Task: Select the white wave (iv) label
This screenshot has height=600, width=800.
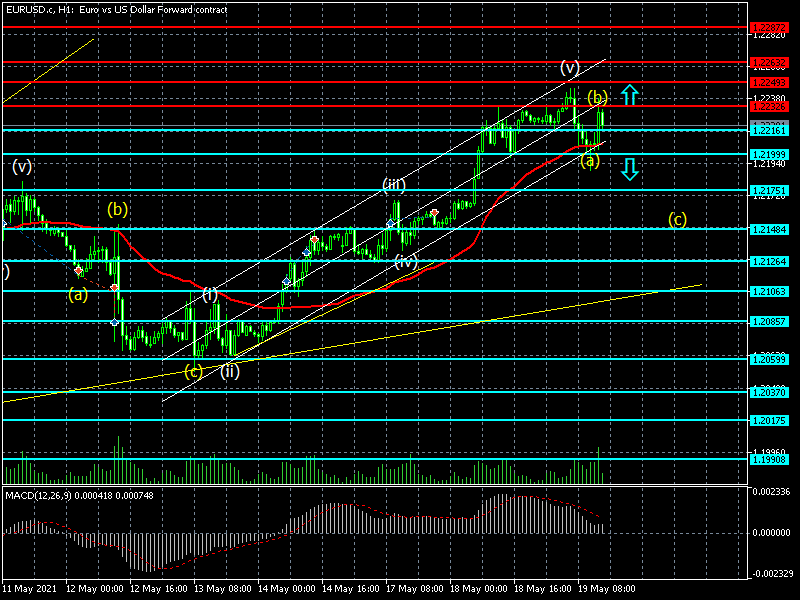Action: (405, 261)
